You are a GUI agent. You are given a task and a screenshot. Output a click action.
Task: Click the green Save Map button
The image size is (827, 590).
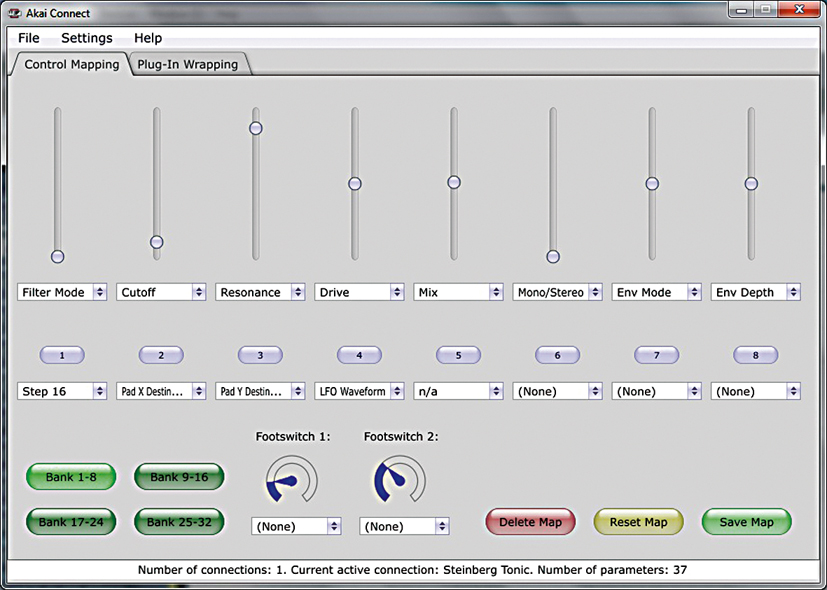click(x=746, y=522)
